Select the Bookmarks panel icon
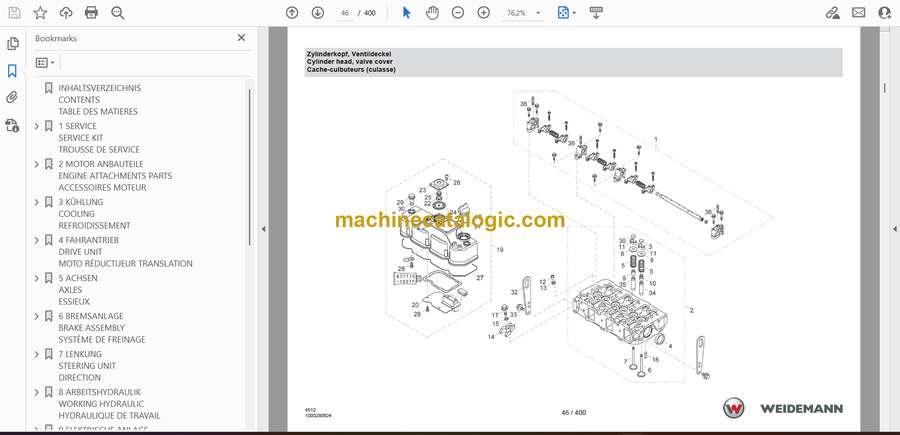Screen dimensions: 900x435 coord(12,71)
